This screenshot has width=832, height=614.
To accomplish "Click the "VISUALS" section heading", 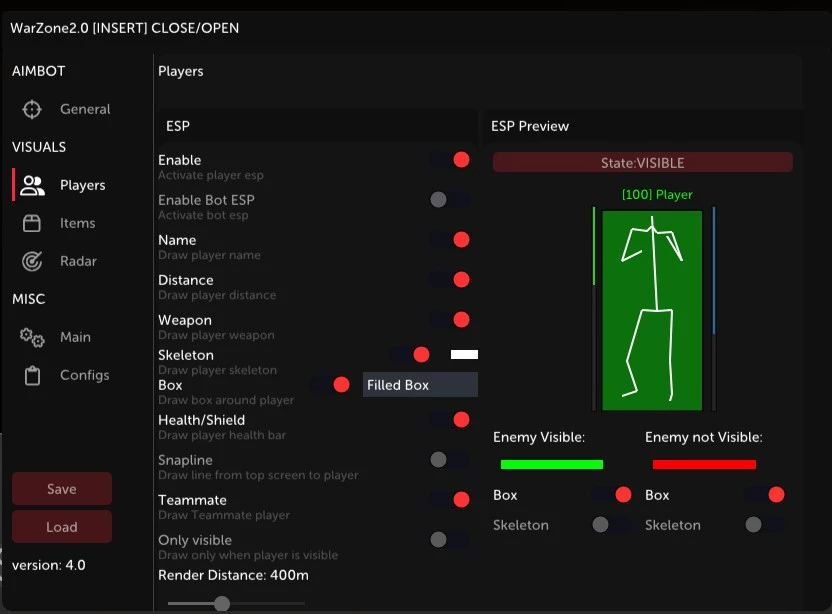I will [x=39, y=147].
